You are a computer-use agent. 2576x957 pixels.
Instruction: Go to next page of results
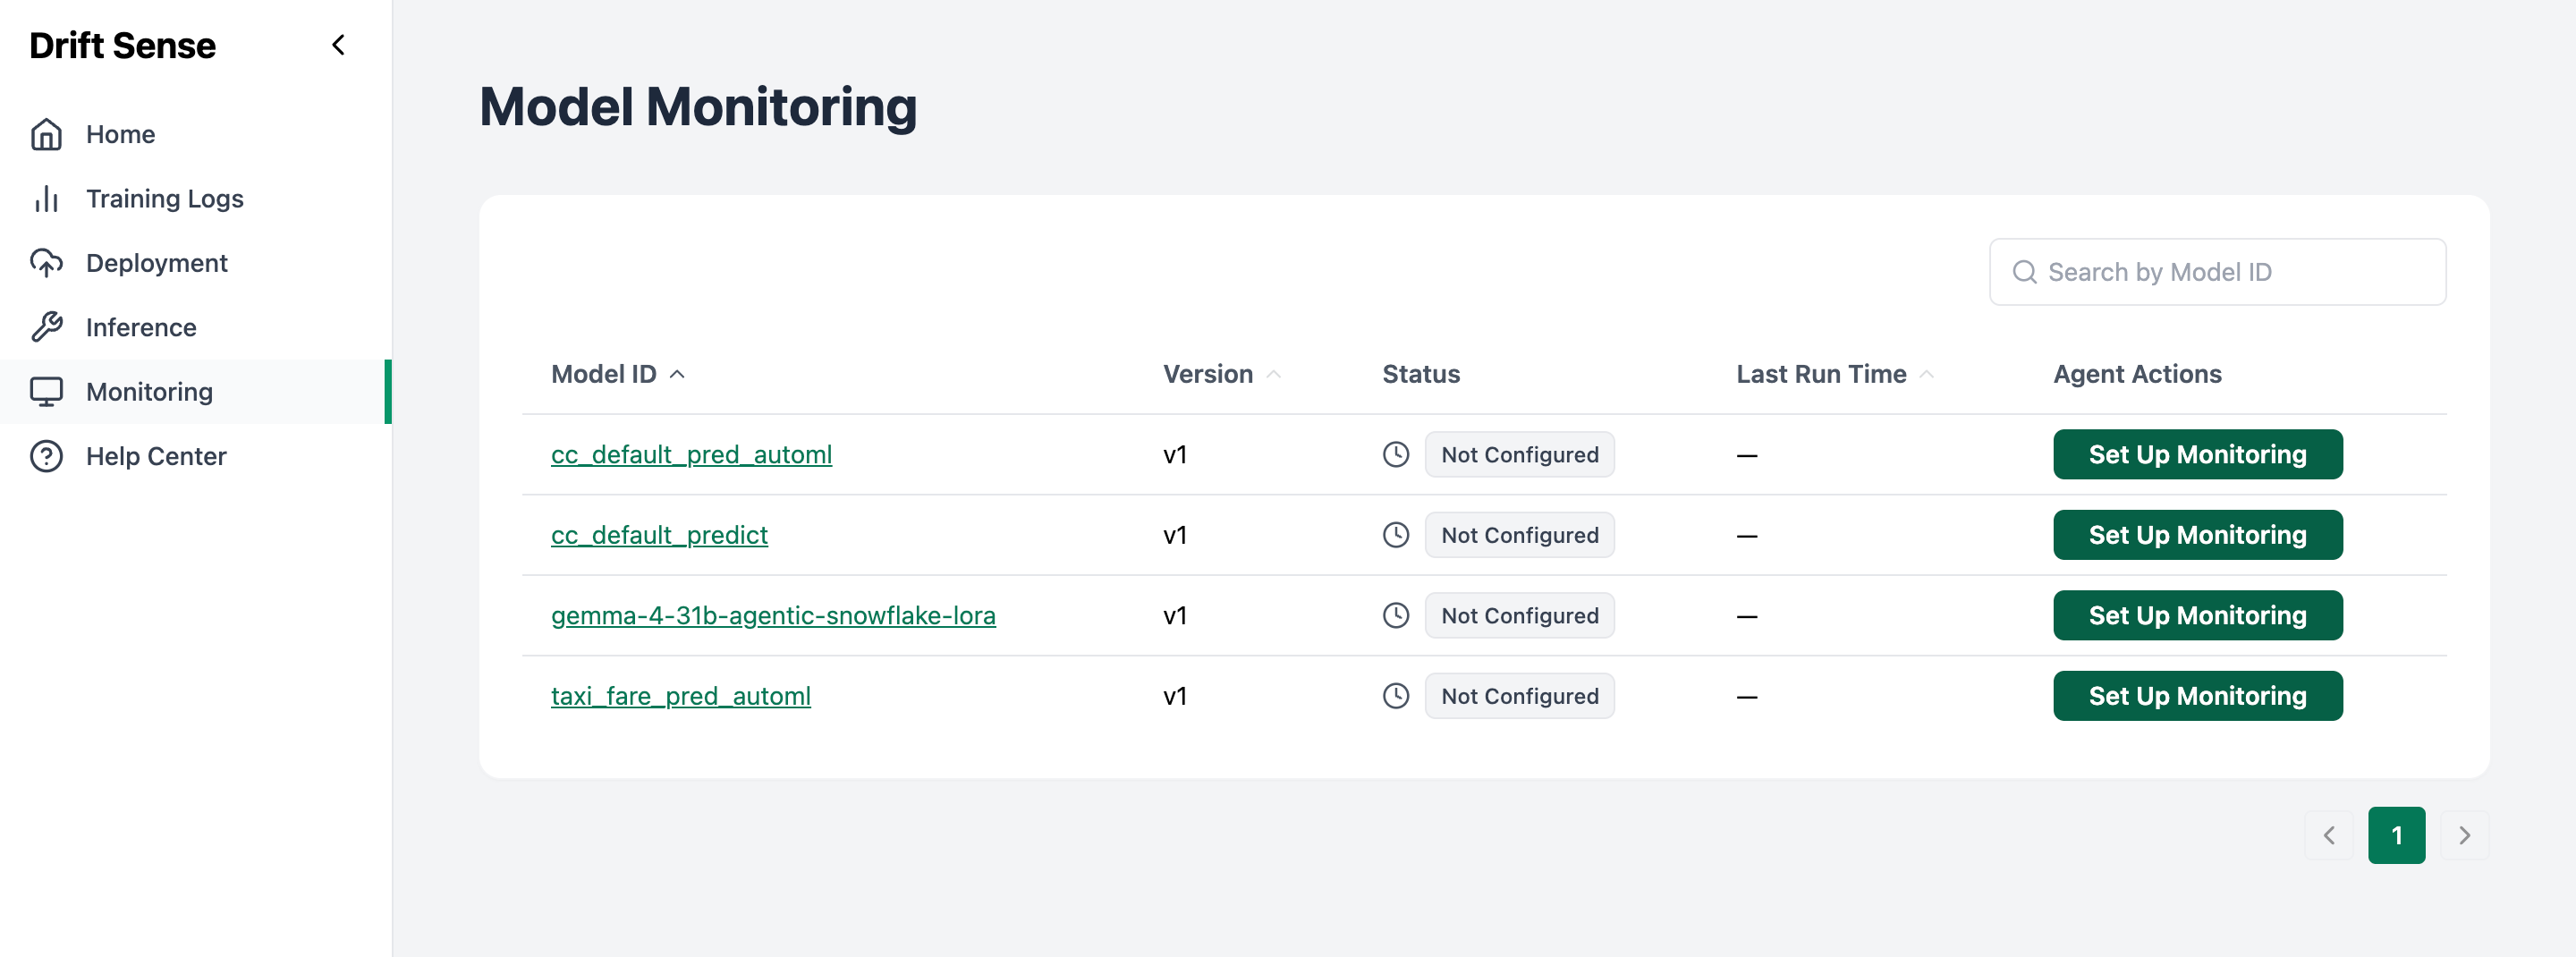(x=2464, y=835)
